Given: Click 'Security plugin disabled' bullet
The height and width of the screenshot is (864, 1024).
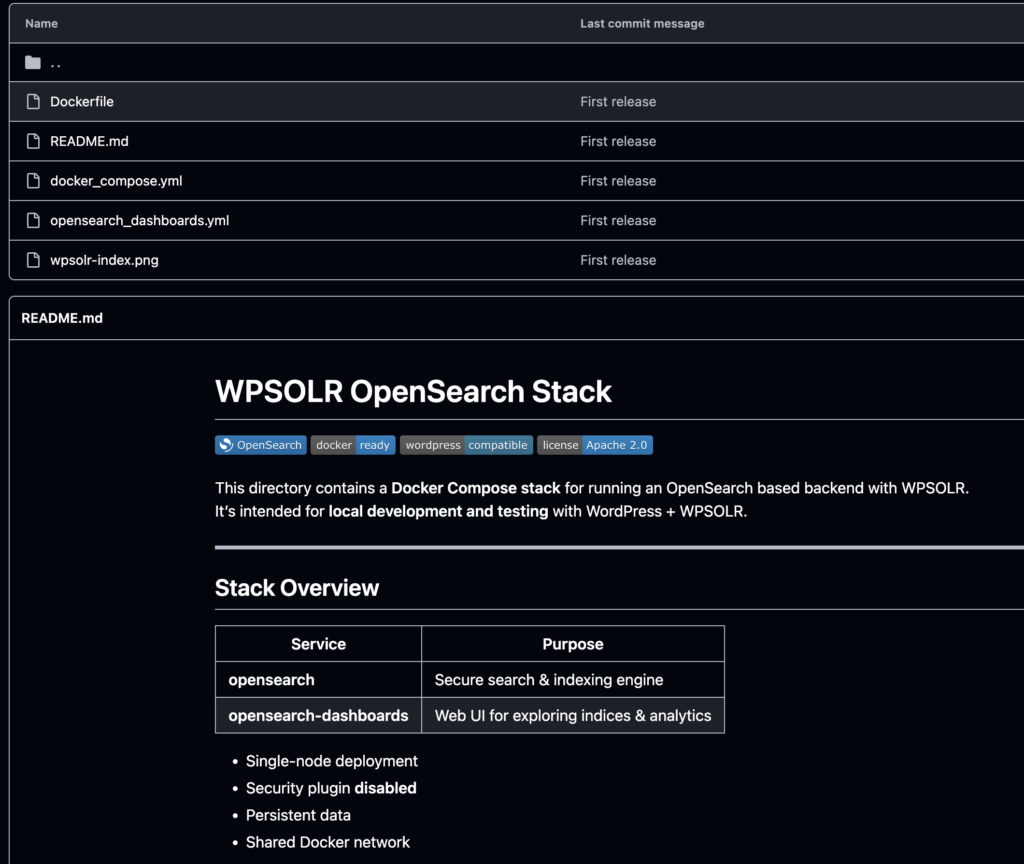Looking at the screenshot, I should tap(331, 788).
